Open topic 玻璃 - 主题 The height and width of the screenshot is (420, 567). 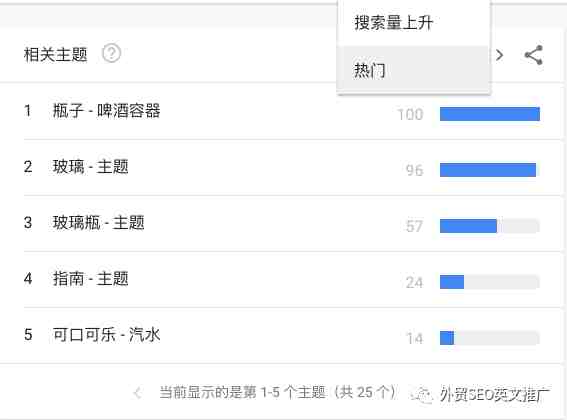(x=91, y=167)
